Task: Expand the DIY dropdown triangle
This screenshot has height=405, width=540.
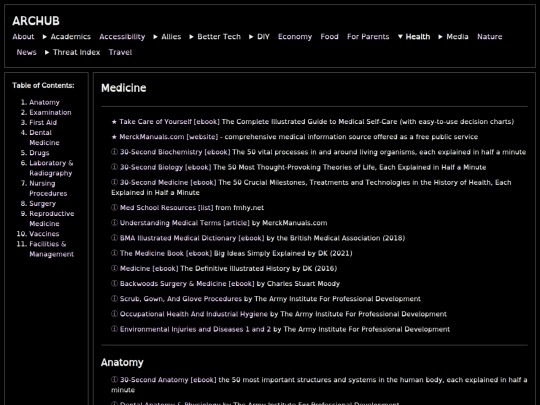Action: pyautogui.click(x=251, y=37)
